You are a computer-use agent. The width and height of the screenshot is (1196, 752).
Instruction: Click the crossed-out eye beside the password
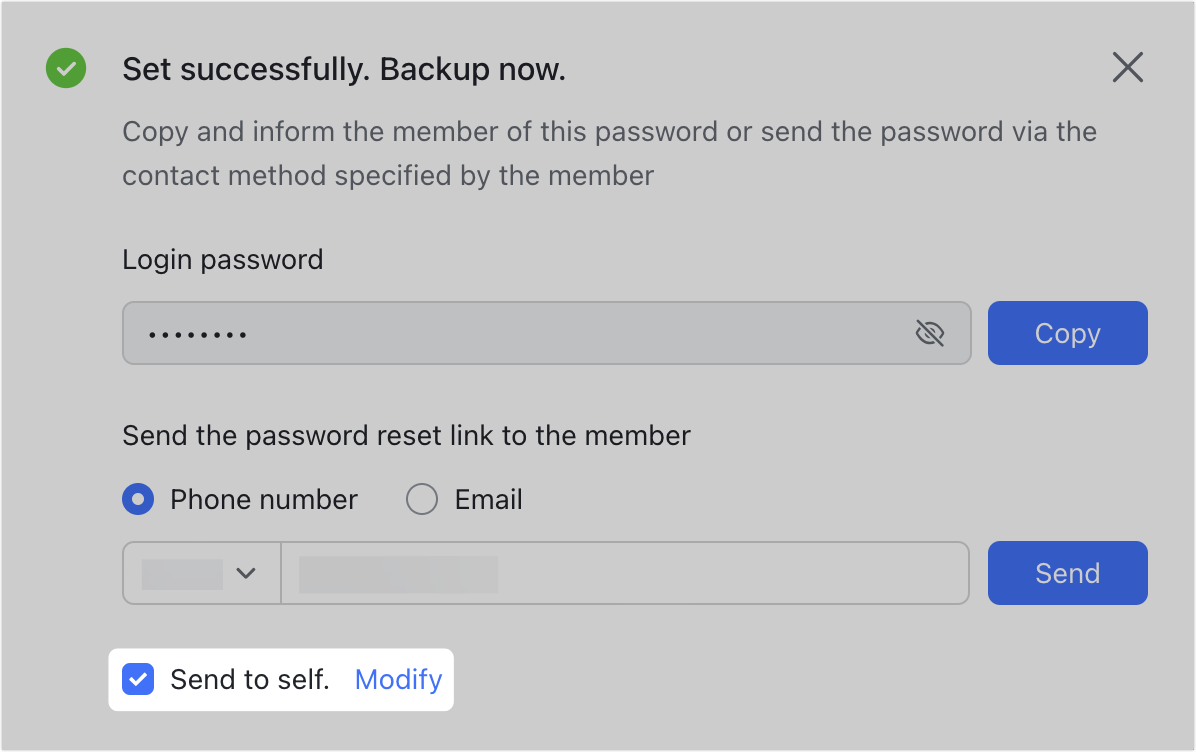tap(930, 333)
